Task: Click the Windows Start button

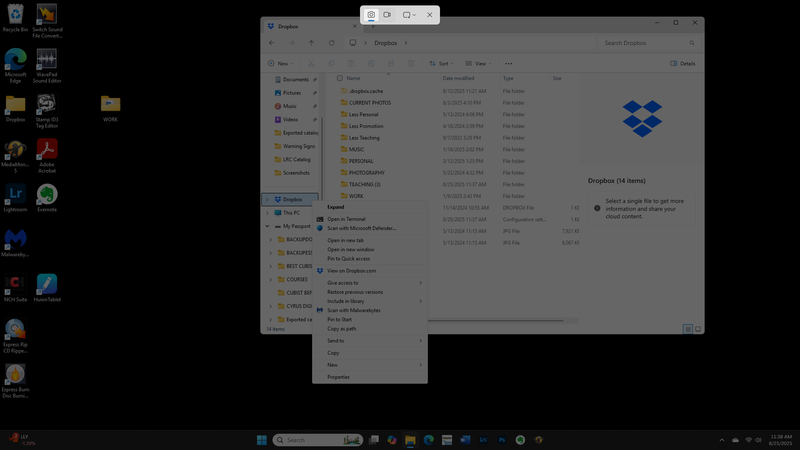Action: click(262, 440)
